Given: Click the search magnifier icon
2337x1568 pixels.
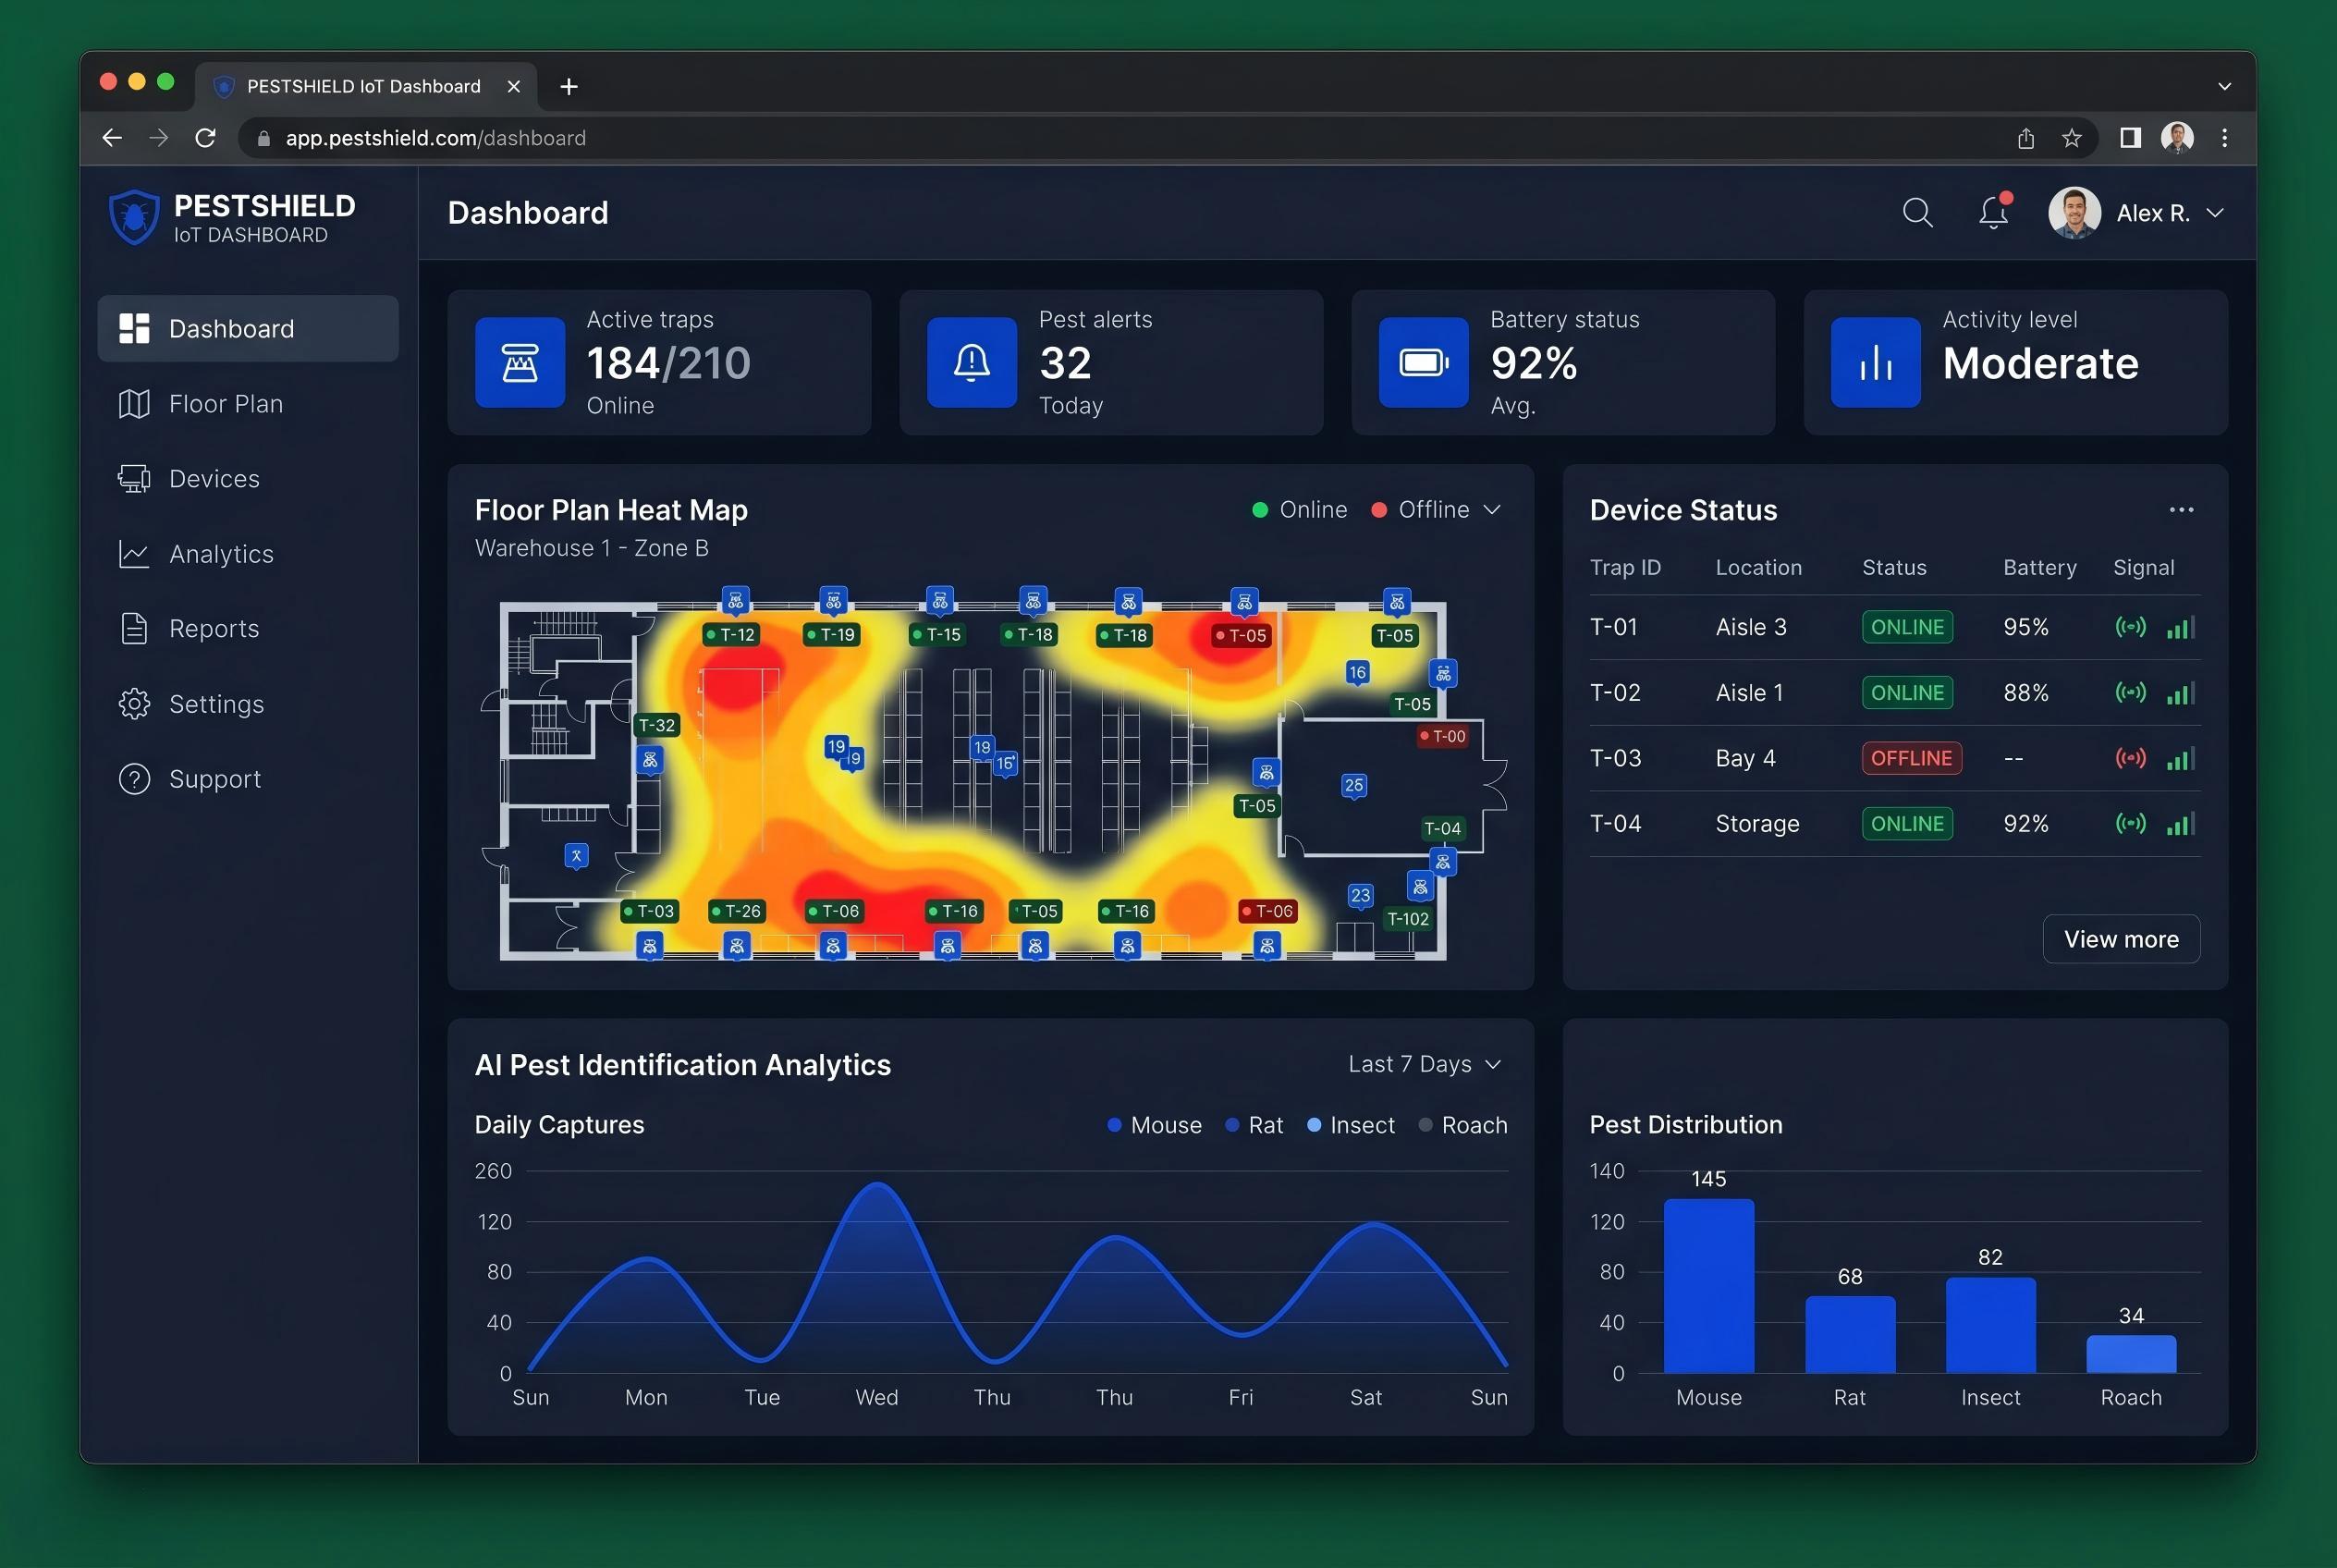Looking at the screenshot, I should 1917,212.
